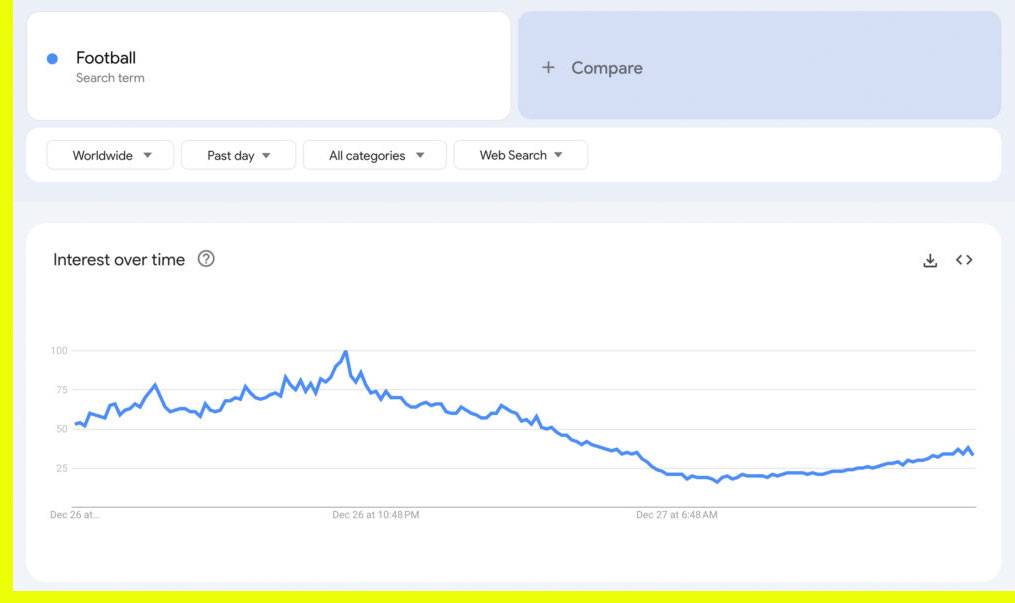Click the Interest over time heading
The image size is (1015, 603).
(119, 260)
